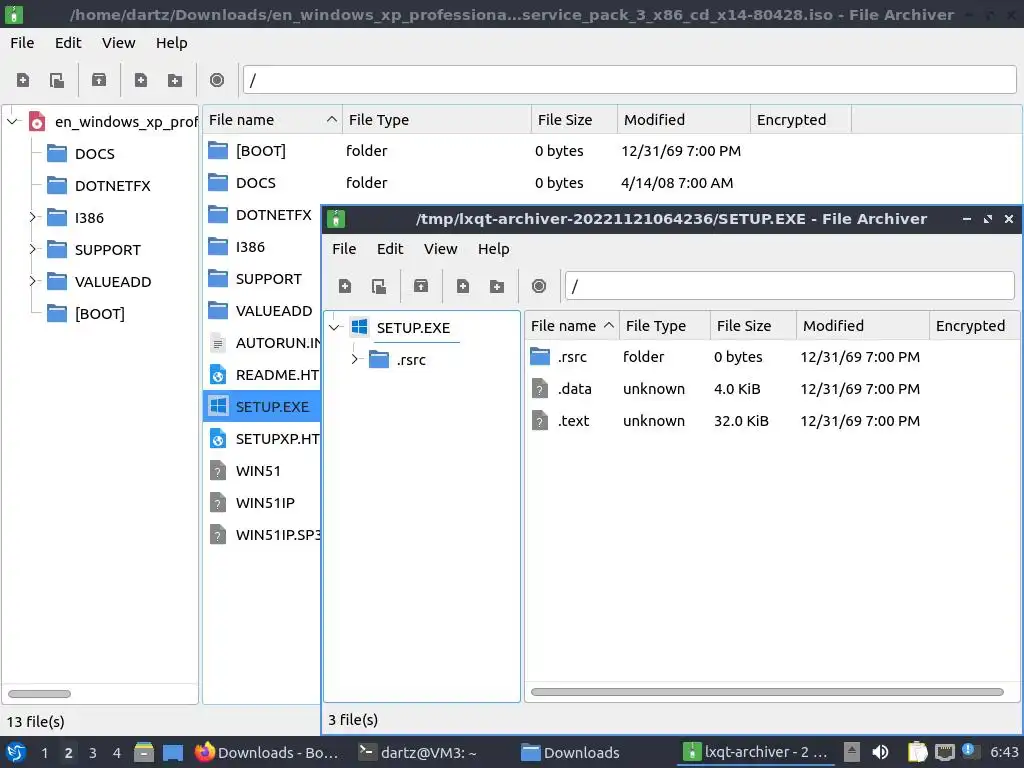Select .rsrc folder row in SETUP.EXE list
The width and height of the screenshot is (1024, 768).
pyautogui.click(x=772, y=357)
